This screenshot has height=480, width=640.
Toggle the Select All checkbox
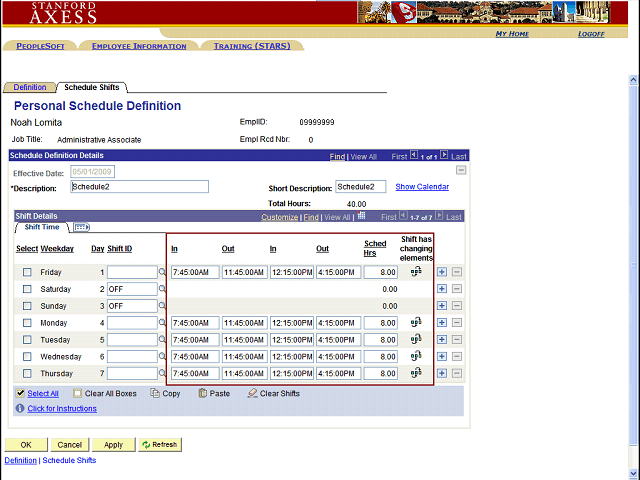pos(21,393)
